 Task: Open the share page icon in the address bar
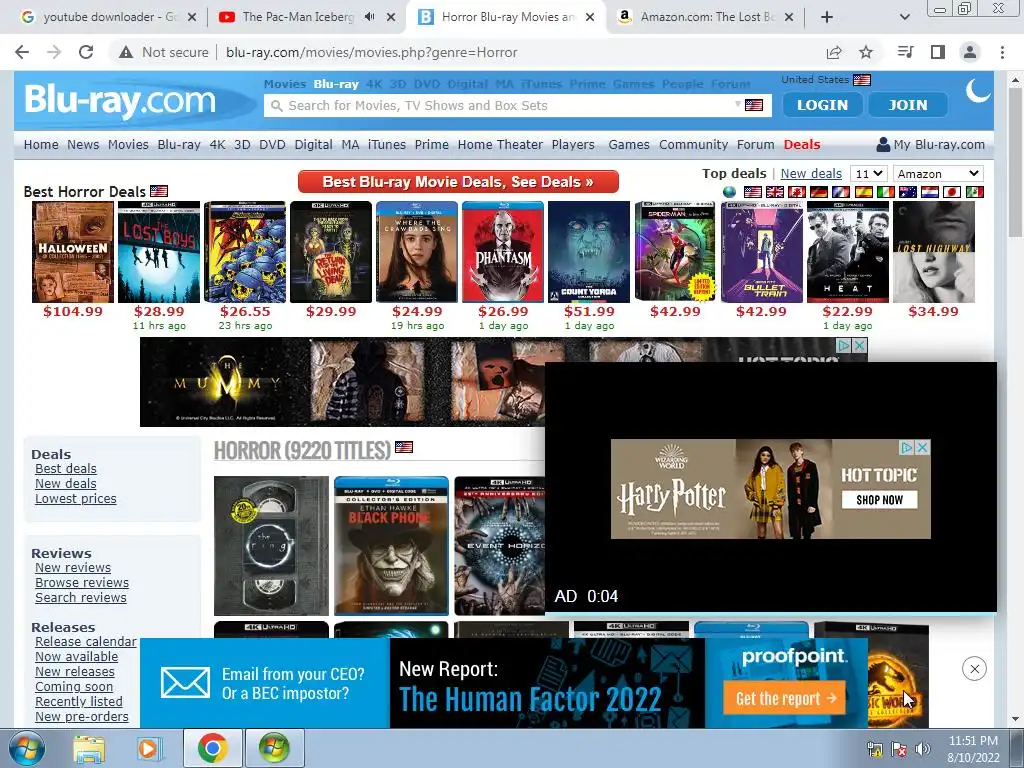834,52
